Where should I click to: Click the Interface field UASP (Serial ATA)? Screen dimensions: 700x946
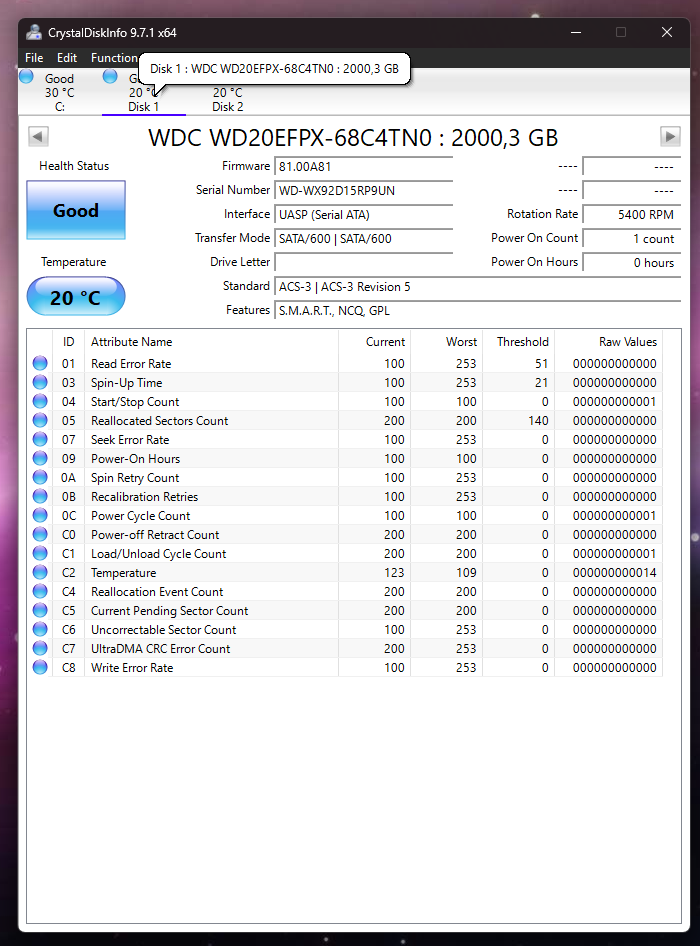click(363, 215)
